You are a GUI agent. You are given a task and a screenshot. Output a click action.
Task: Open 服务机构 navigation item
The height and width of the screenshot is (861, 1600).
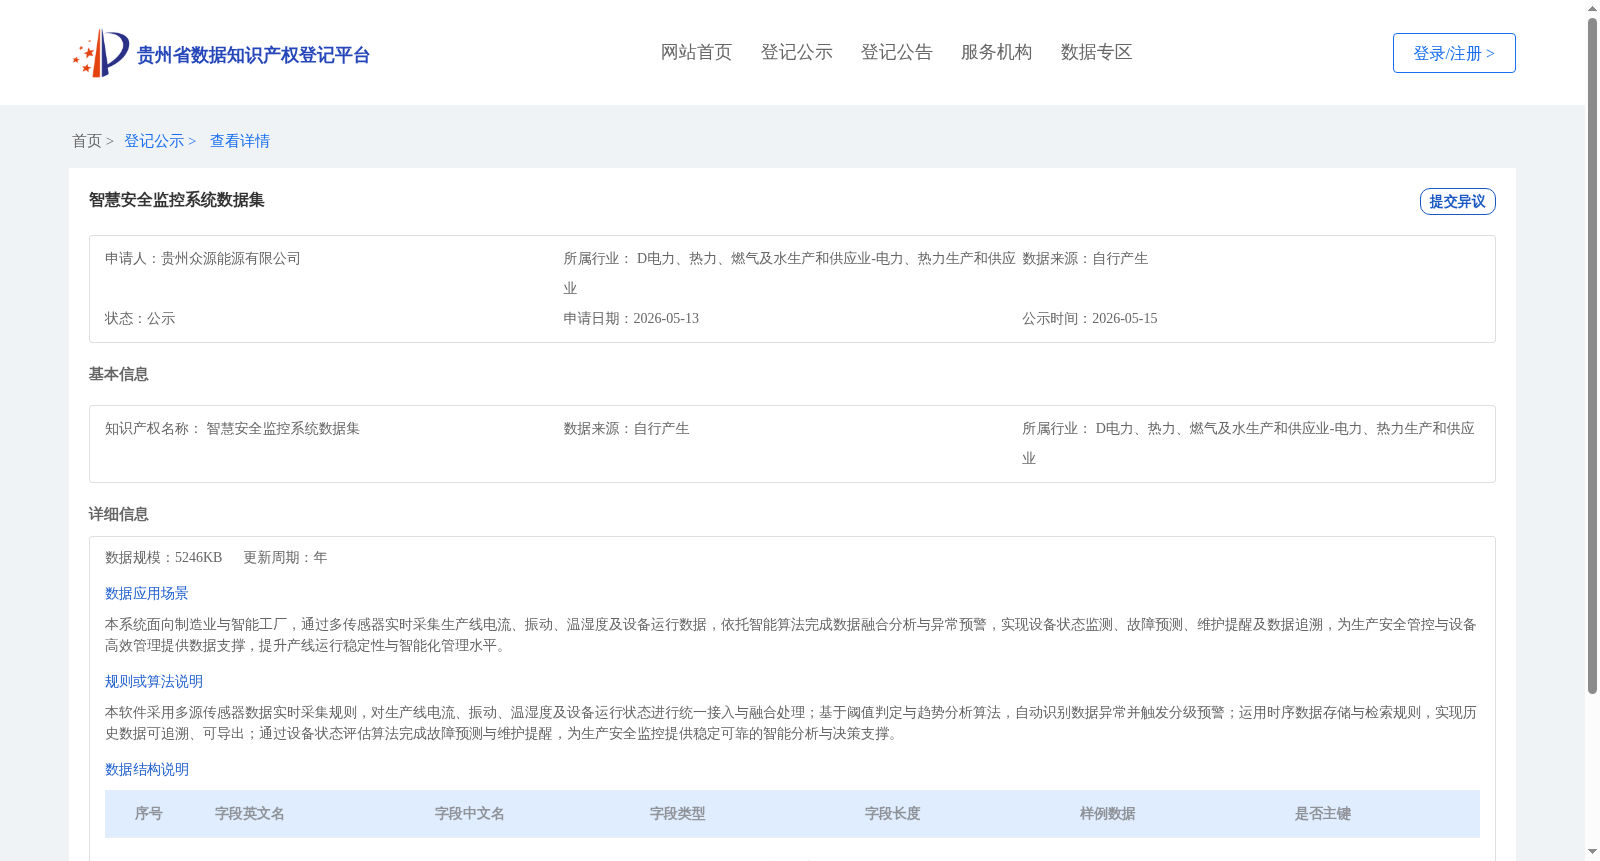[x=996, y=52]
